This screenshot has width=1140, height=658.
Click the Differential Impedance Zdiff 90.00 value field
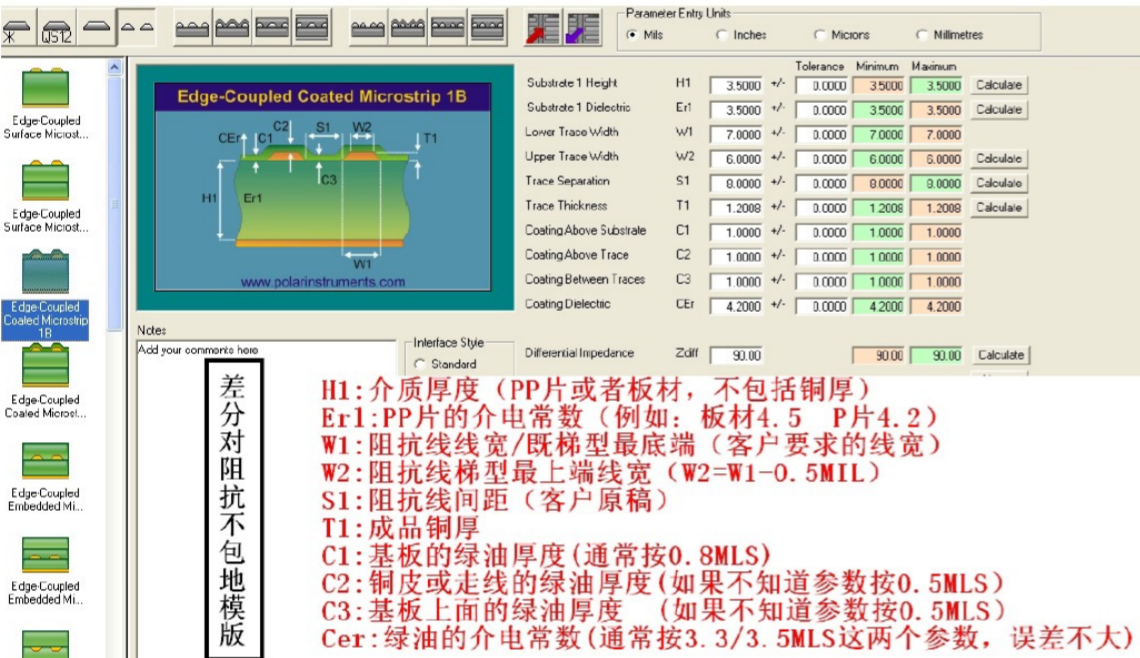point(736,356)
